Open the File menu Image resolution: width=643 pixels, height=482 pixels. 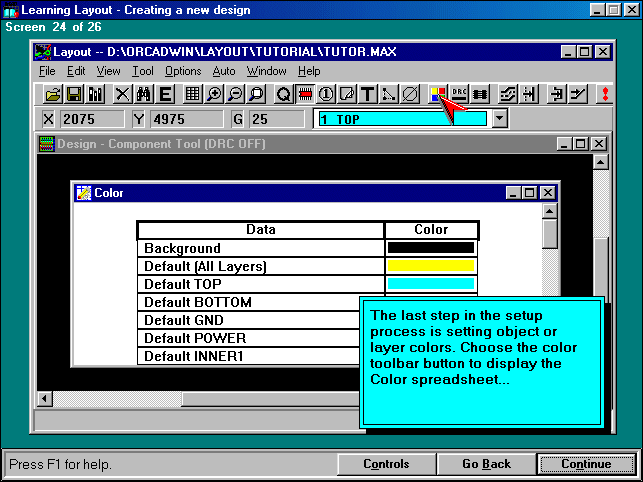point(47,71)
